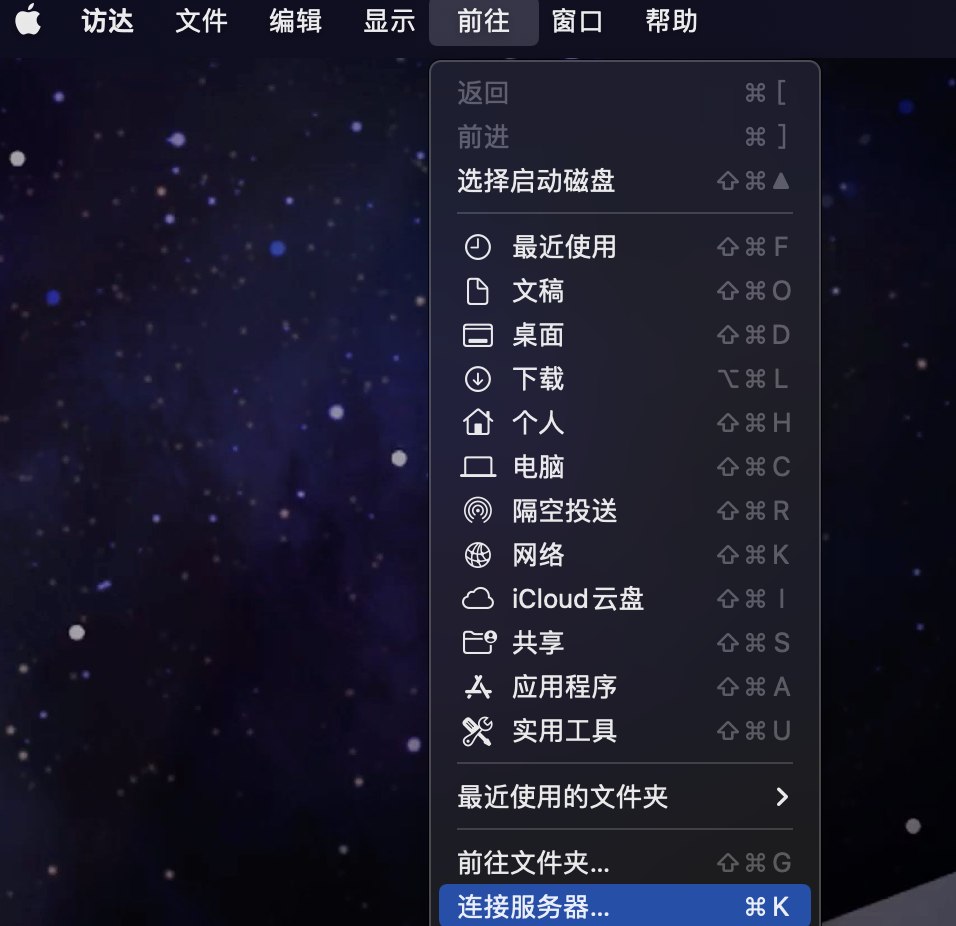Open the 帮助 menu
The width and height of the screenshot is (956, 926).
(671, 21)
